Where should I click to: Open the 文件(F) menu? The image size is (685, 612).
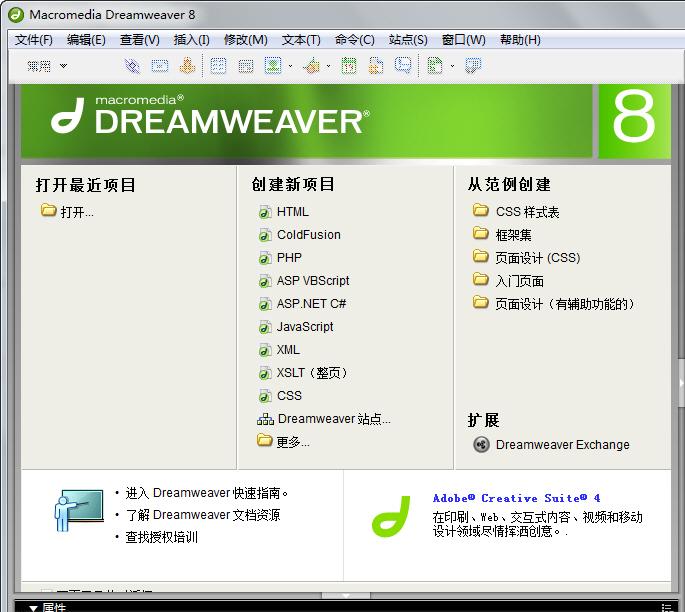[x=34, y=40]
